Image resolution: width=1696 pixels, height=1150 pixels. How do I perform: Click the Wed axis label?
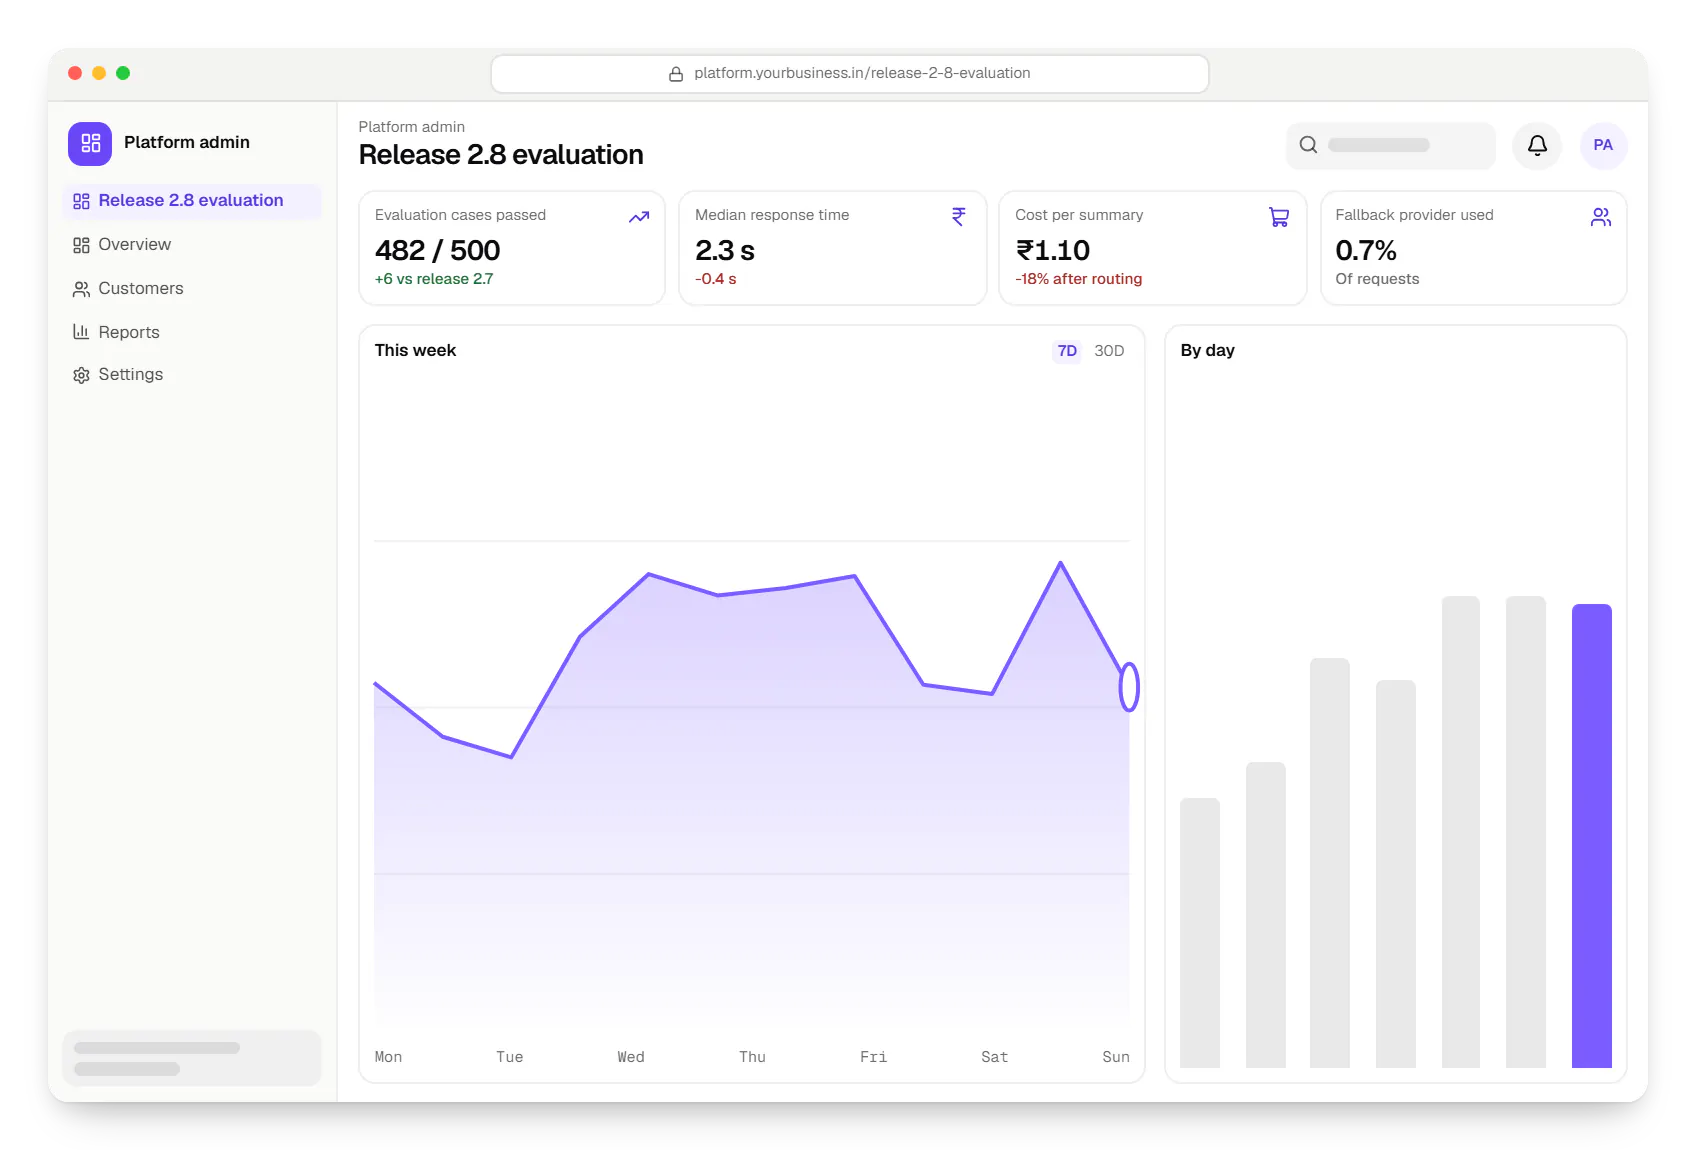(x=631, y=1057)
